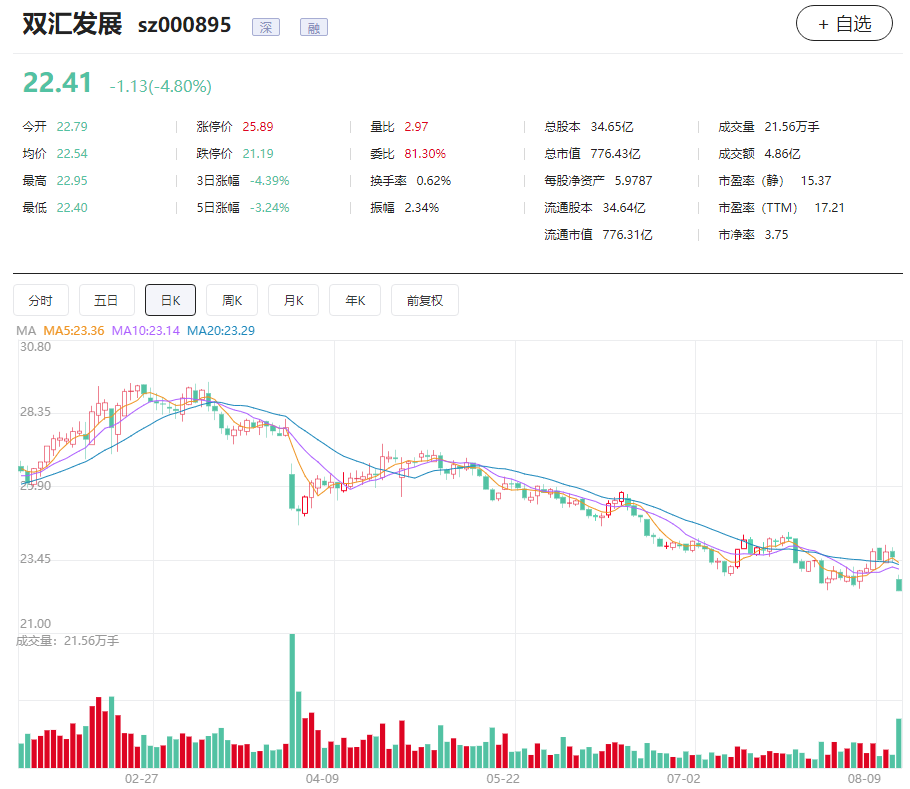This screenshot has height=789, width=910.
Task: Click the 08-09 date axis label
Action: 864,779
